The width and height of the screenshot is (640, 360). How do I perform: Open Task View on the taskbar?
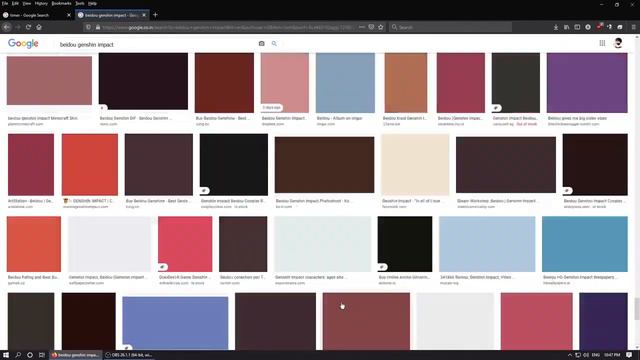click(42, 355)
